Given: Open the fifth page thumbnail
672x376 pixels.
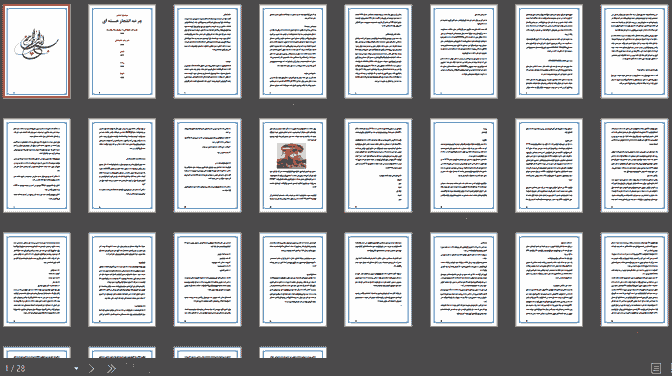Looking at the screenshot, I should (378, 51).
